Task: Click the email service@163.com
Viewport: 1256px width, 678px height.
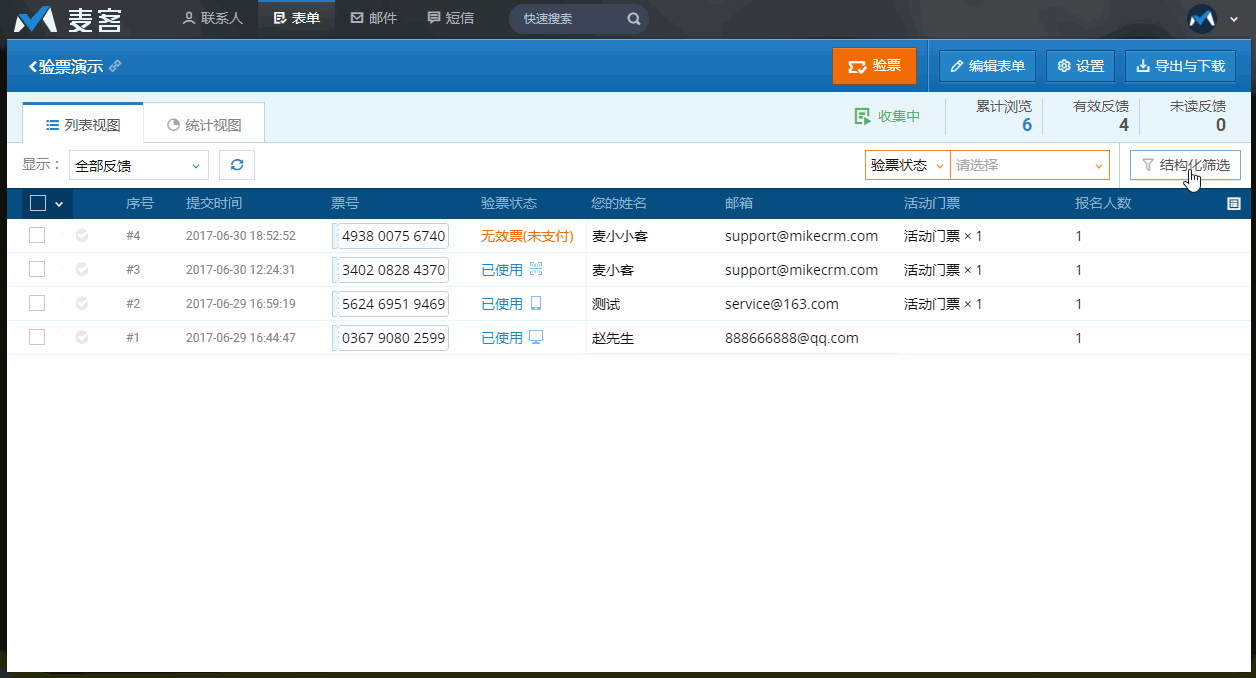Action: coord(782,304)
